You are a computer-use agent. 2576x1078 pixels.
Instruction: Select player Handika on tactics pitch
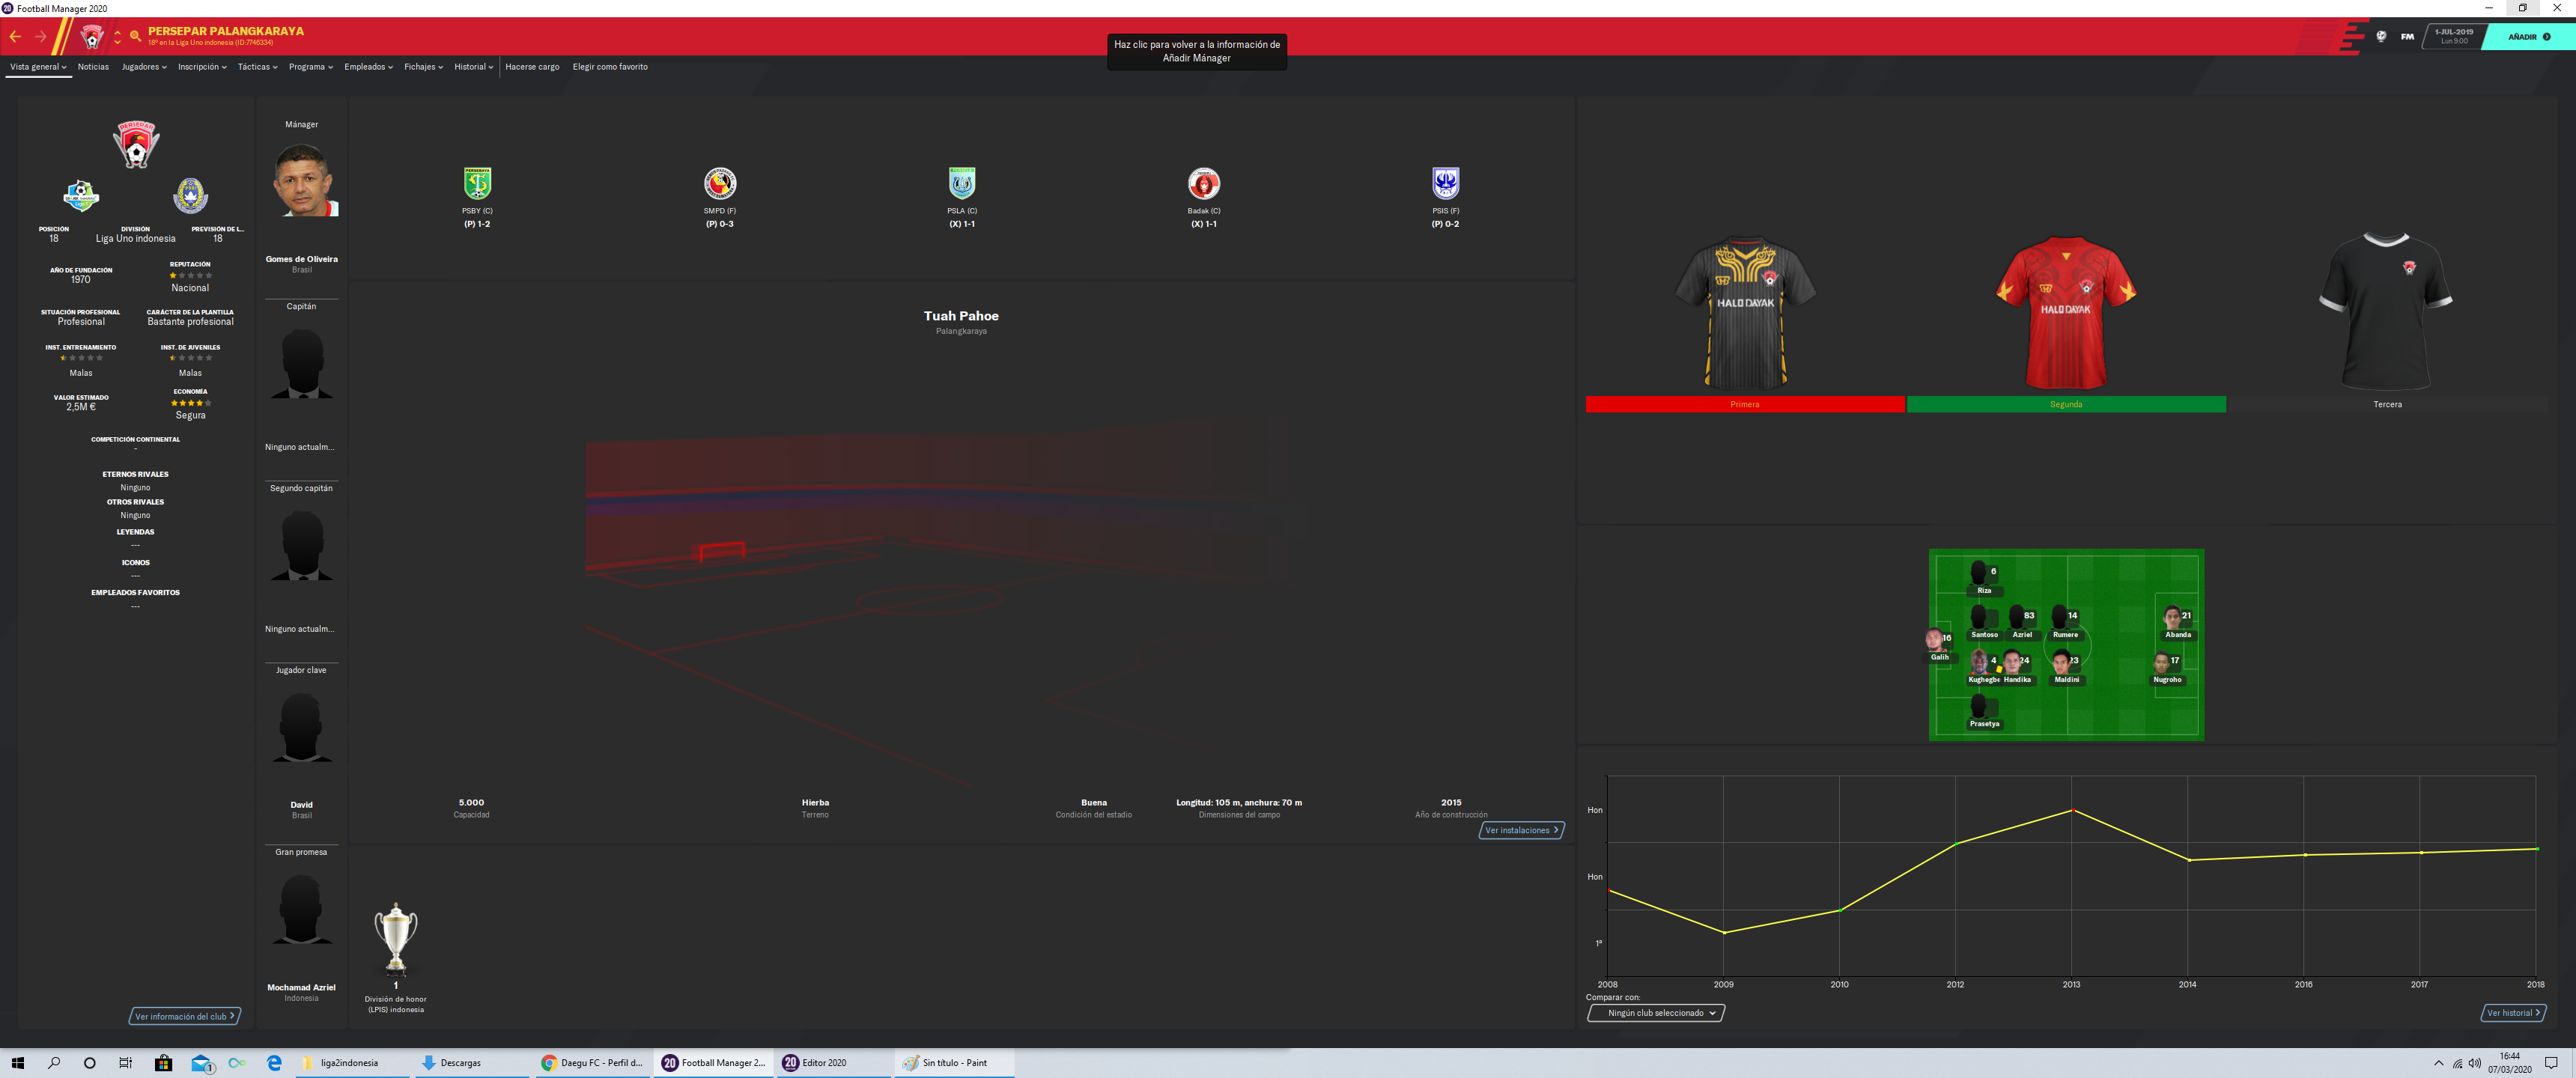(2017, 667)
